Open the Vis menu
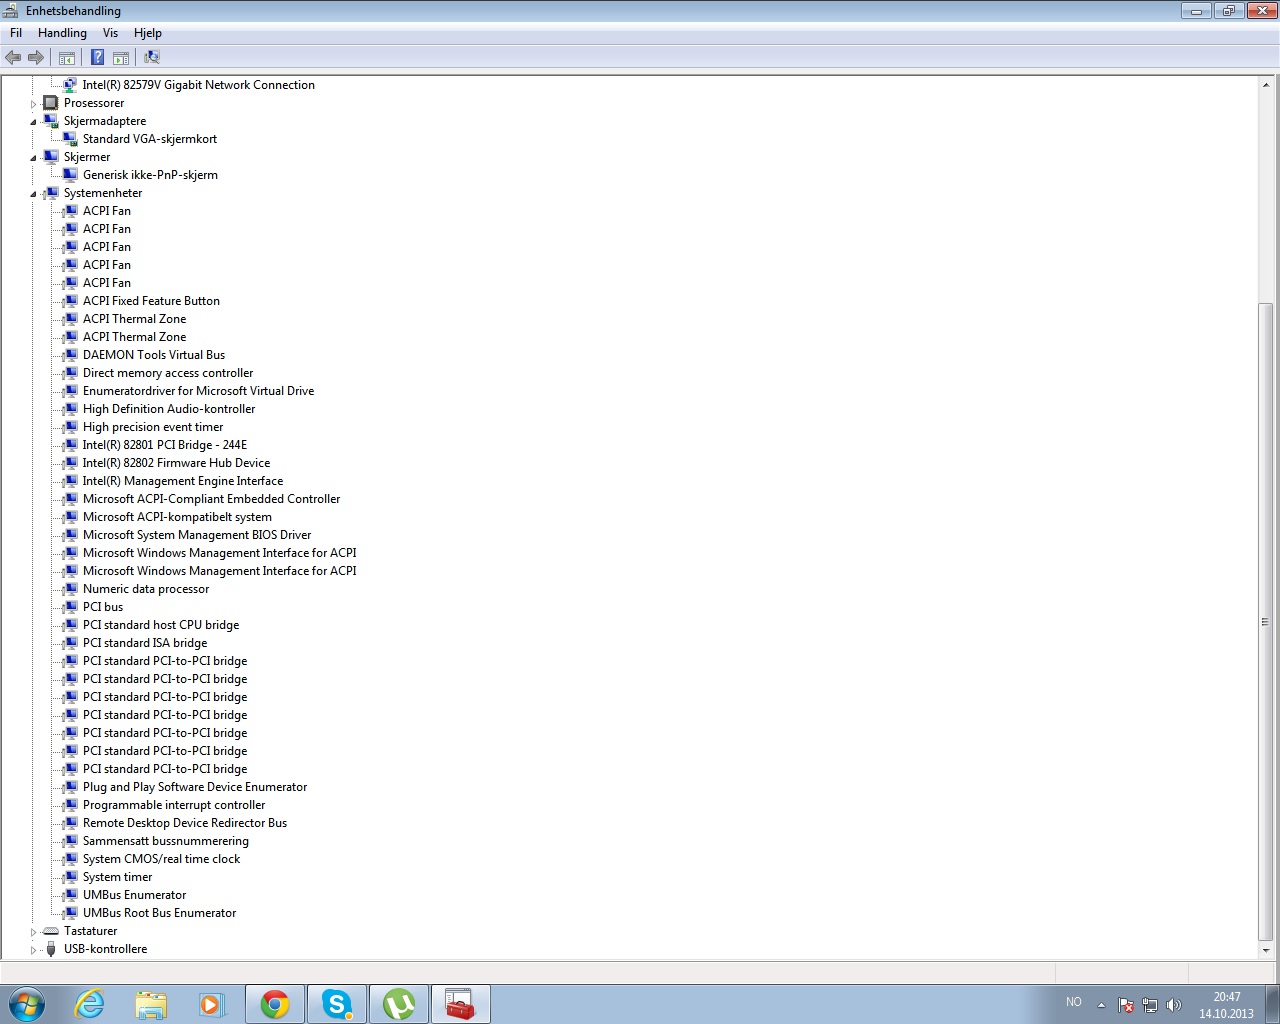Image resolution: width=1280 pixels, height=1024 pixels. [110, 33]
